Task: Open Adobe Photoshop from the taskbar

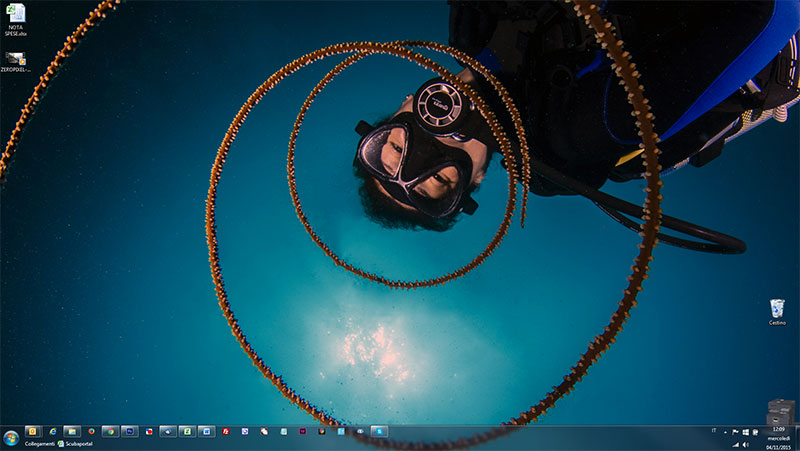Action: (129, 431)
